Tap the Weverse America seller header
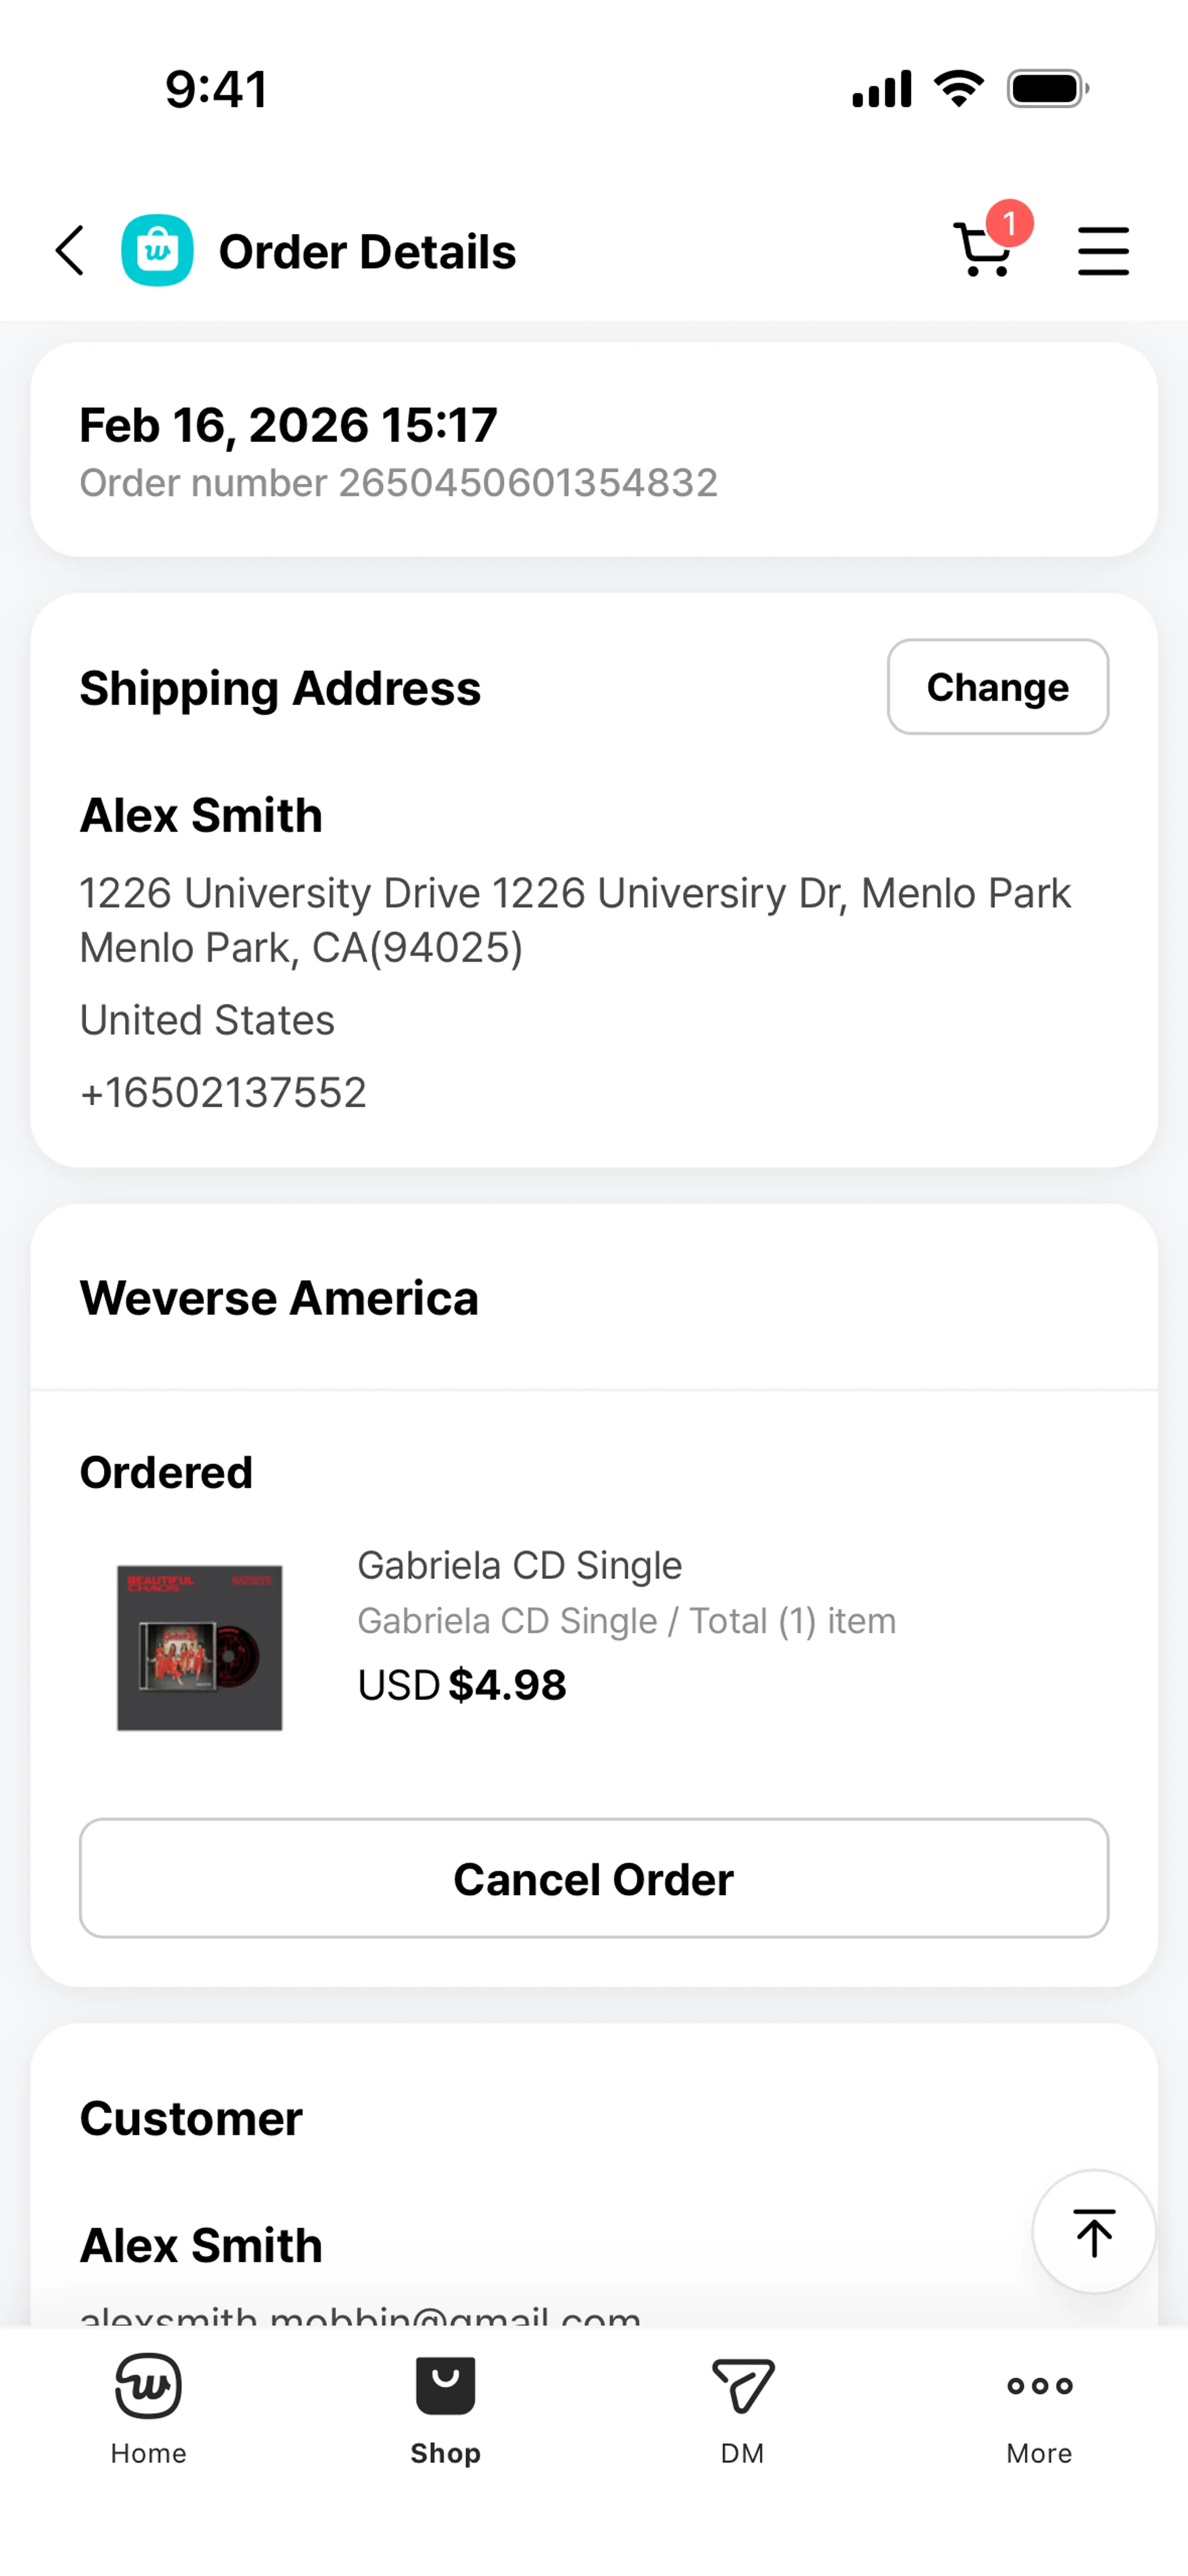Image resolution: width=1188 pixels, height=2576 pixels. pyautogui.click(x=279, y=1298)
